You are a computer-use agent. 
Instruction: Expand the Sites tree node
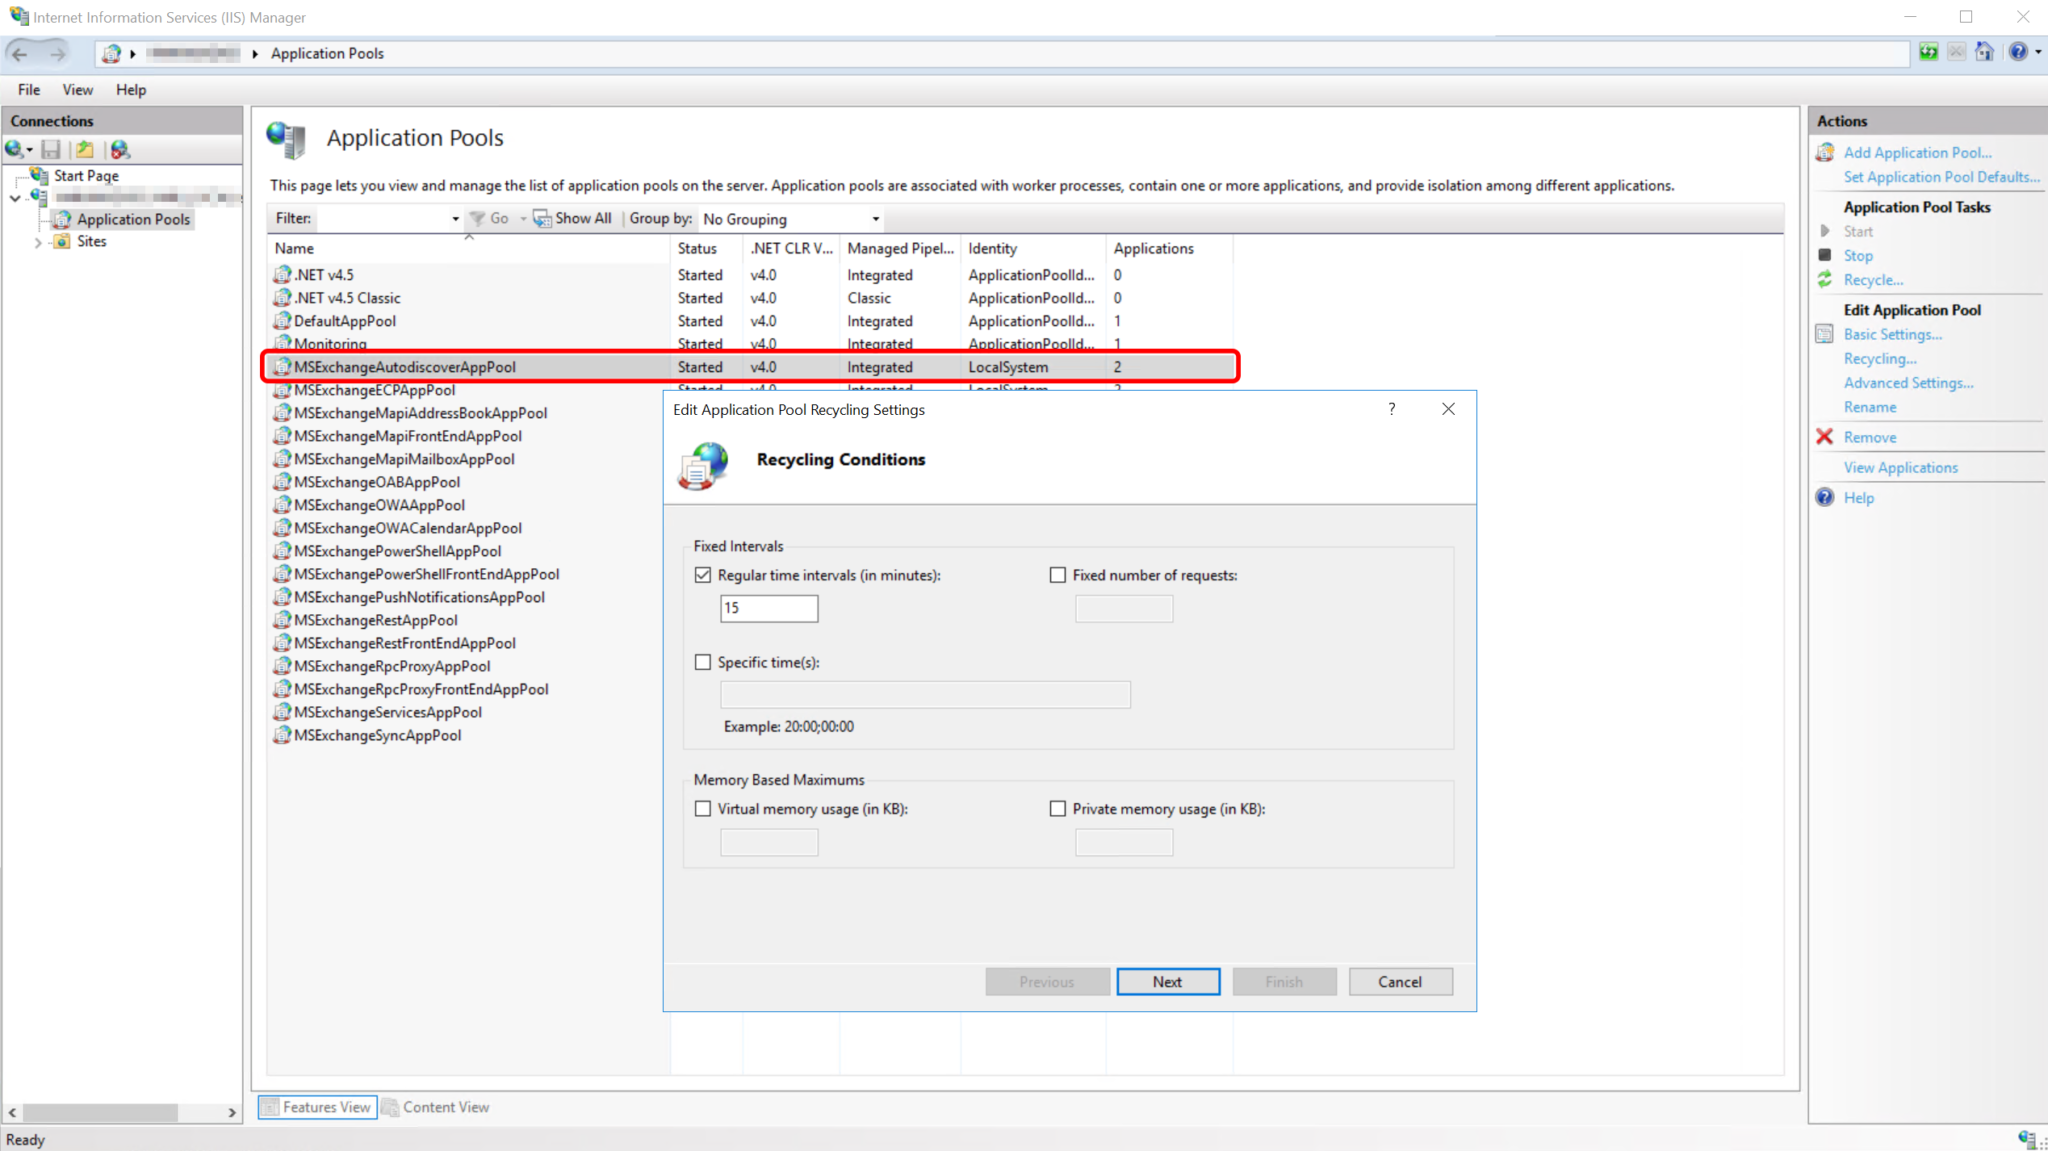point(38,241)
